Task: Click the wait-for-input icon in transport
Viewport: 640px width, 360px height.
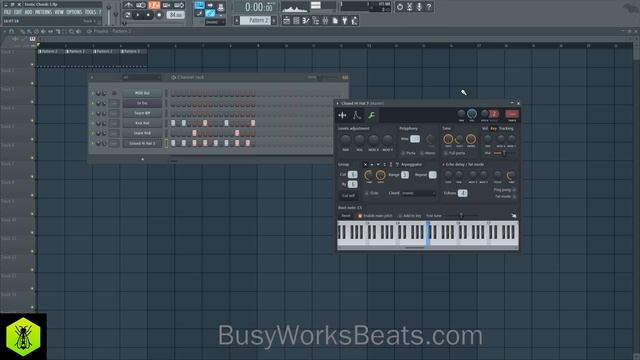Action: pyautogui.click(x=141, y=5)
